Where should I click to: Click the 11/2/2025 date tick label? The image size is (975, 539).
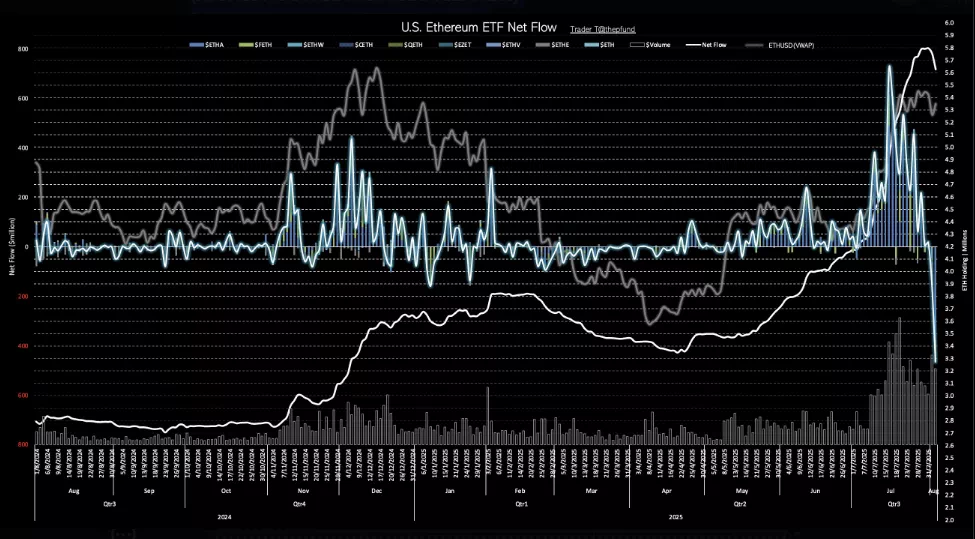tap(509, 465)
